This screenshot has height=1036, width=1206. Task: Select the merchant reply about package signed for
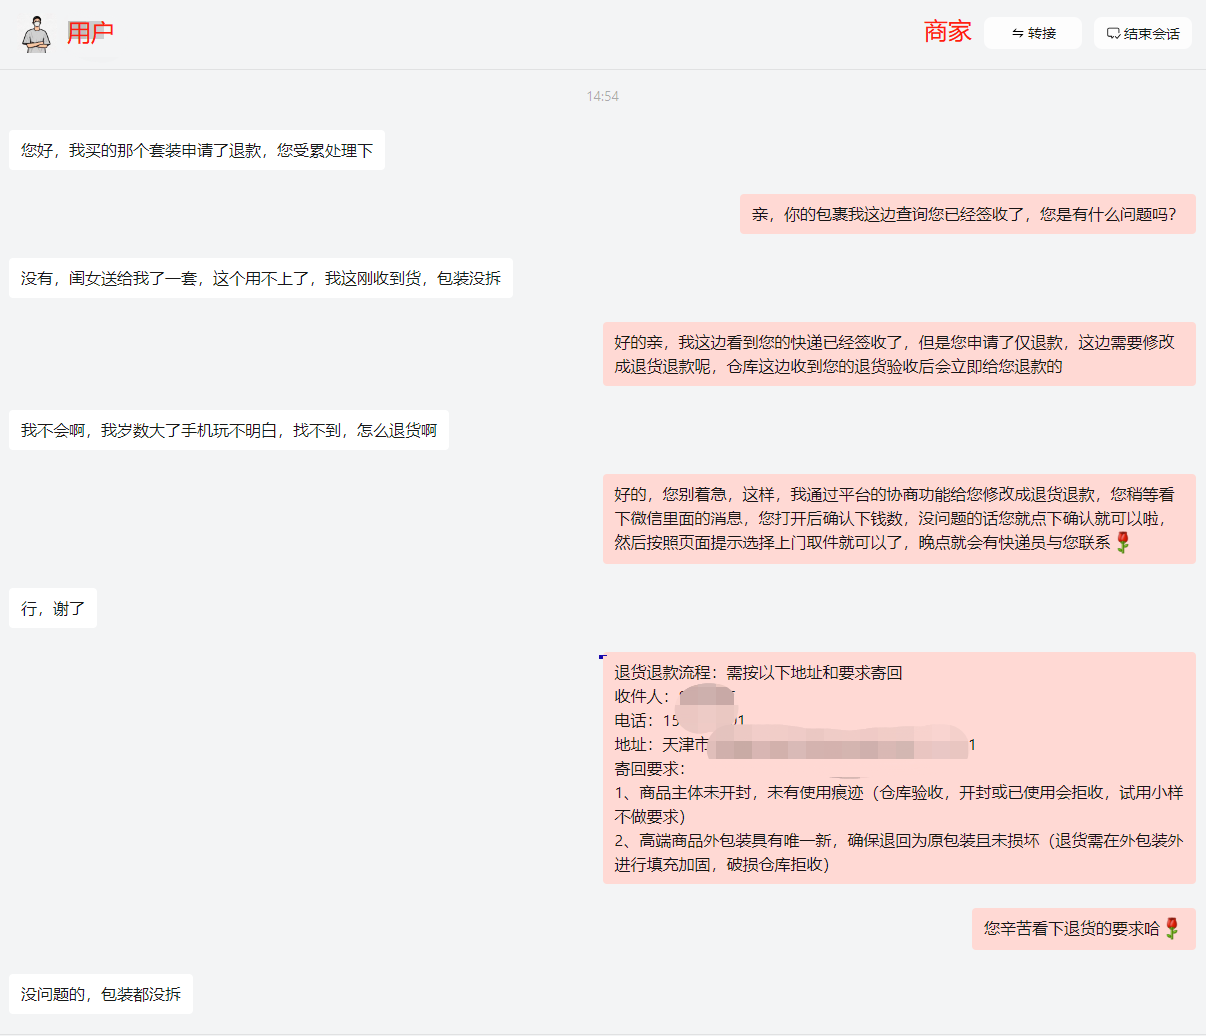pyautogui.click(x=967, y=214)
